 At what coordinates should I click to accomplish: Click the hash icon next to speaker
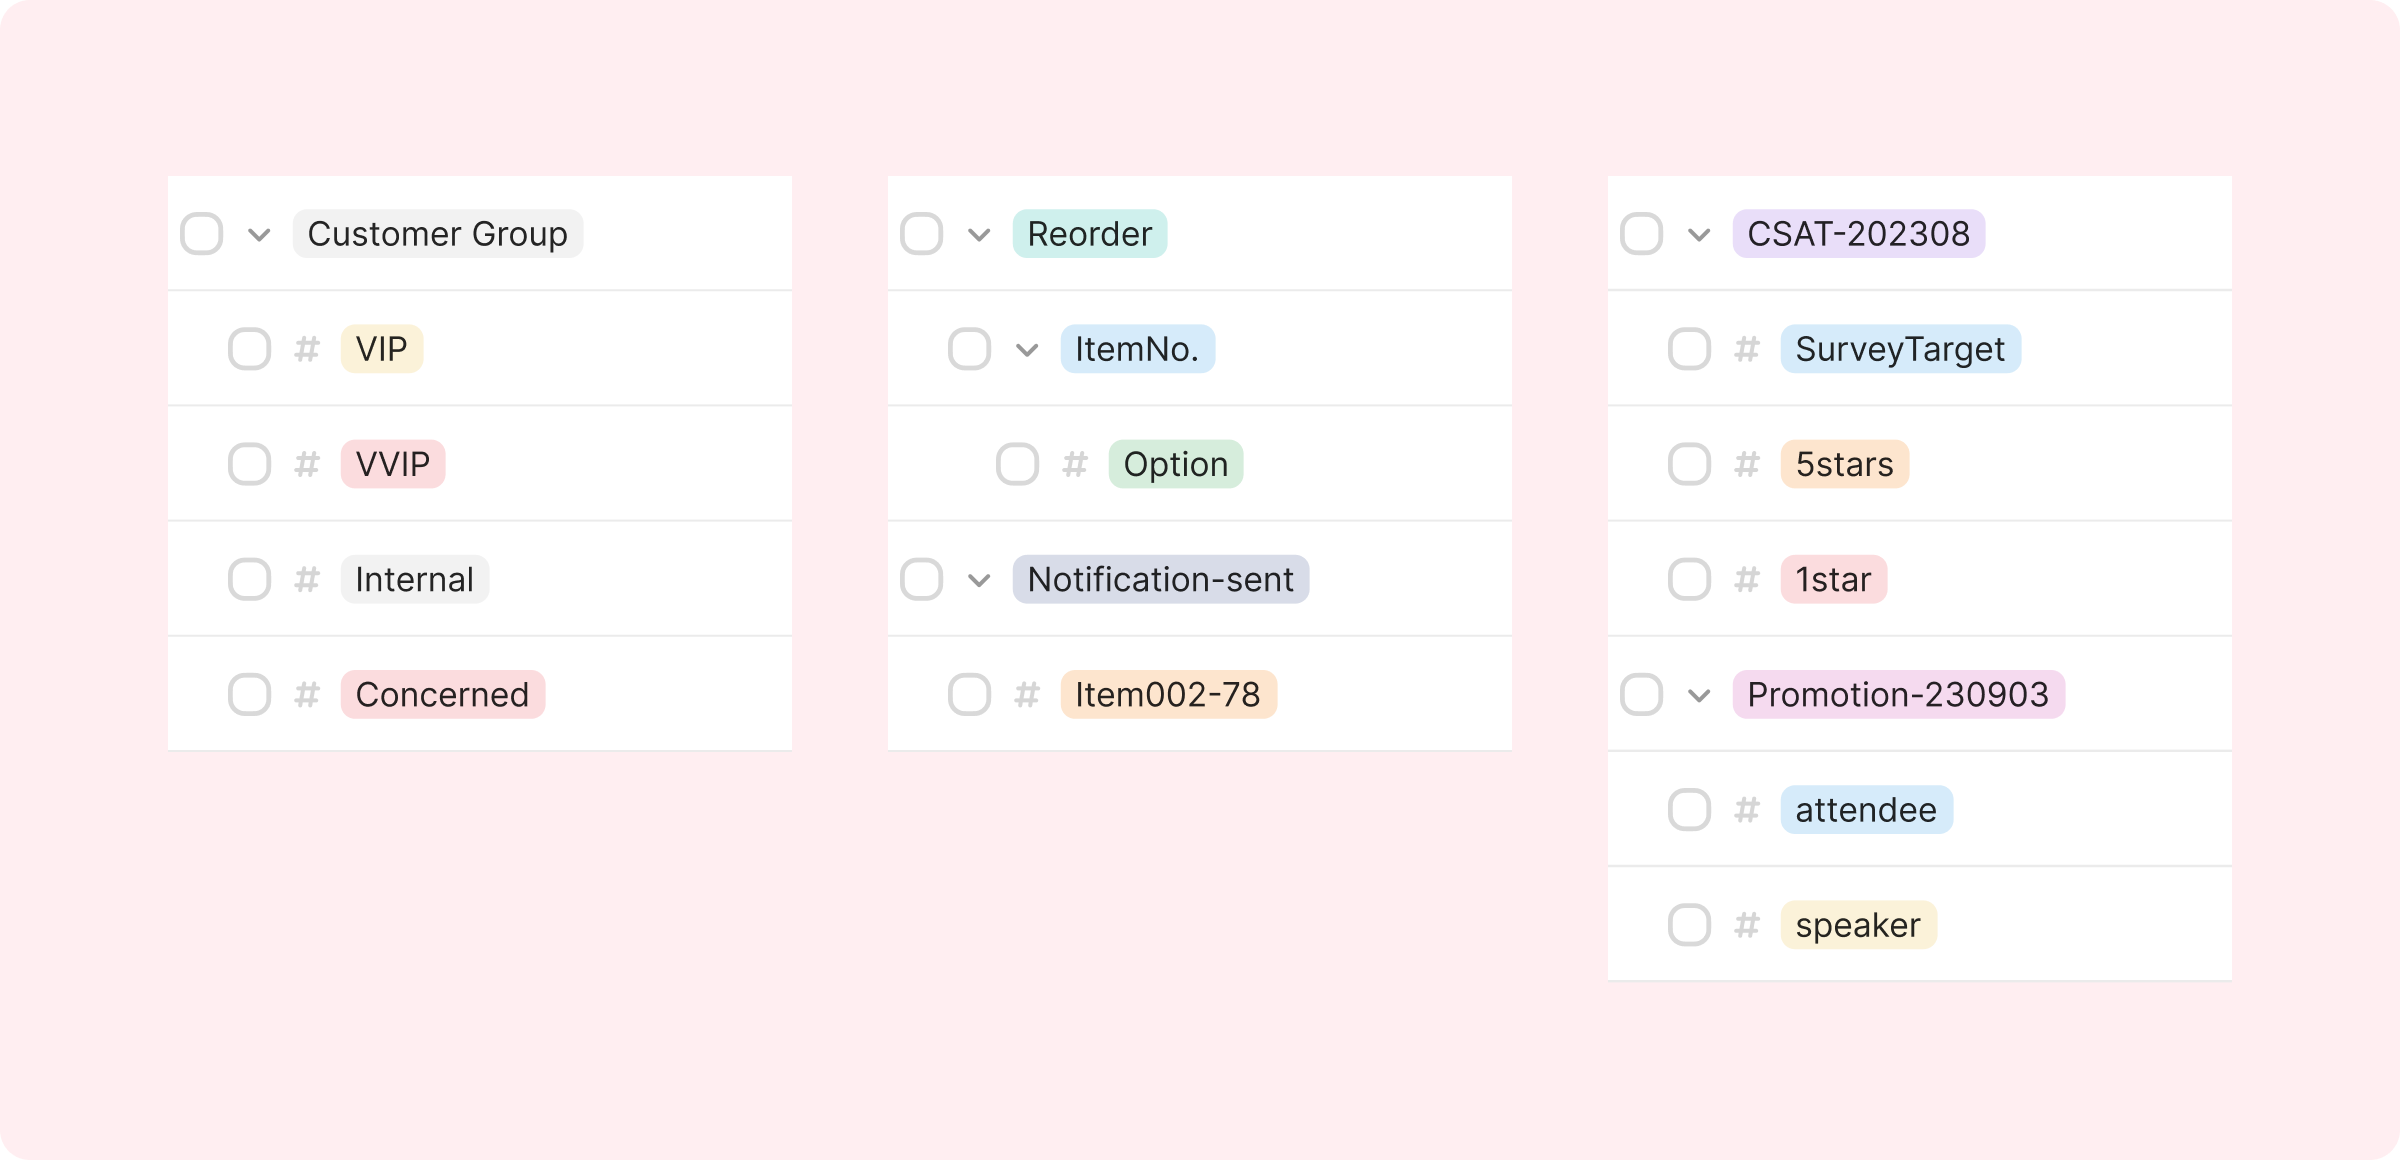(1747, 925)
